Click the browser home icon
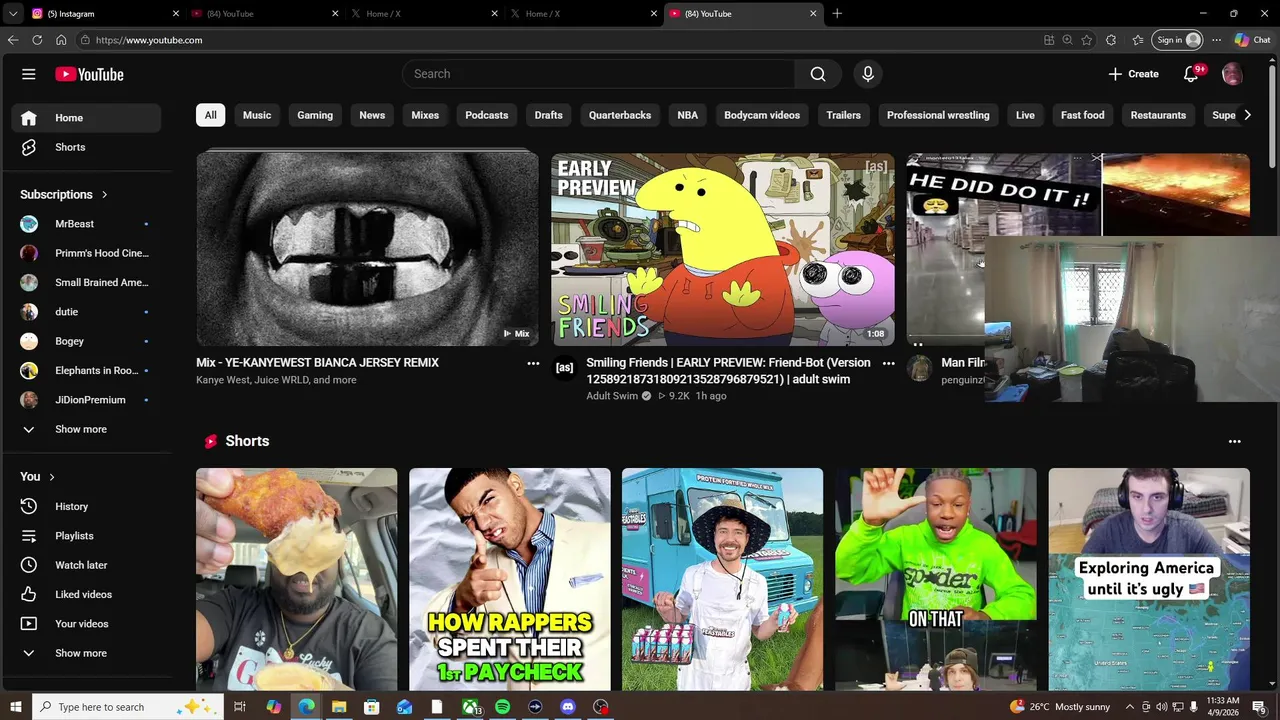 (61, 40)
